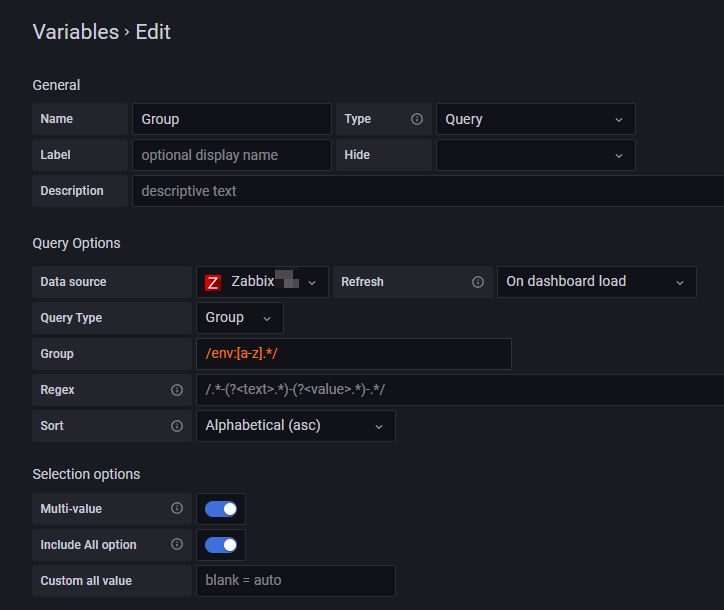
Task: Disable the Multi-value switch
Action: (x=221, y=509)
